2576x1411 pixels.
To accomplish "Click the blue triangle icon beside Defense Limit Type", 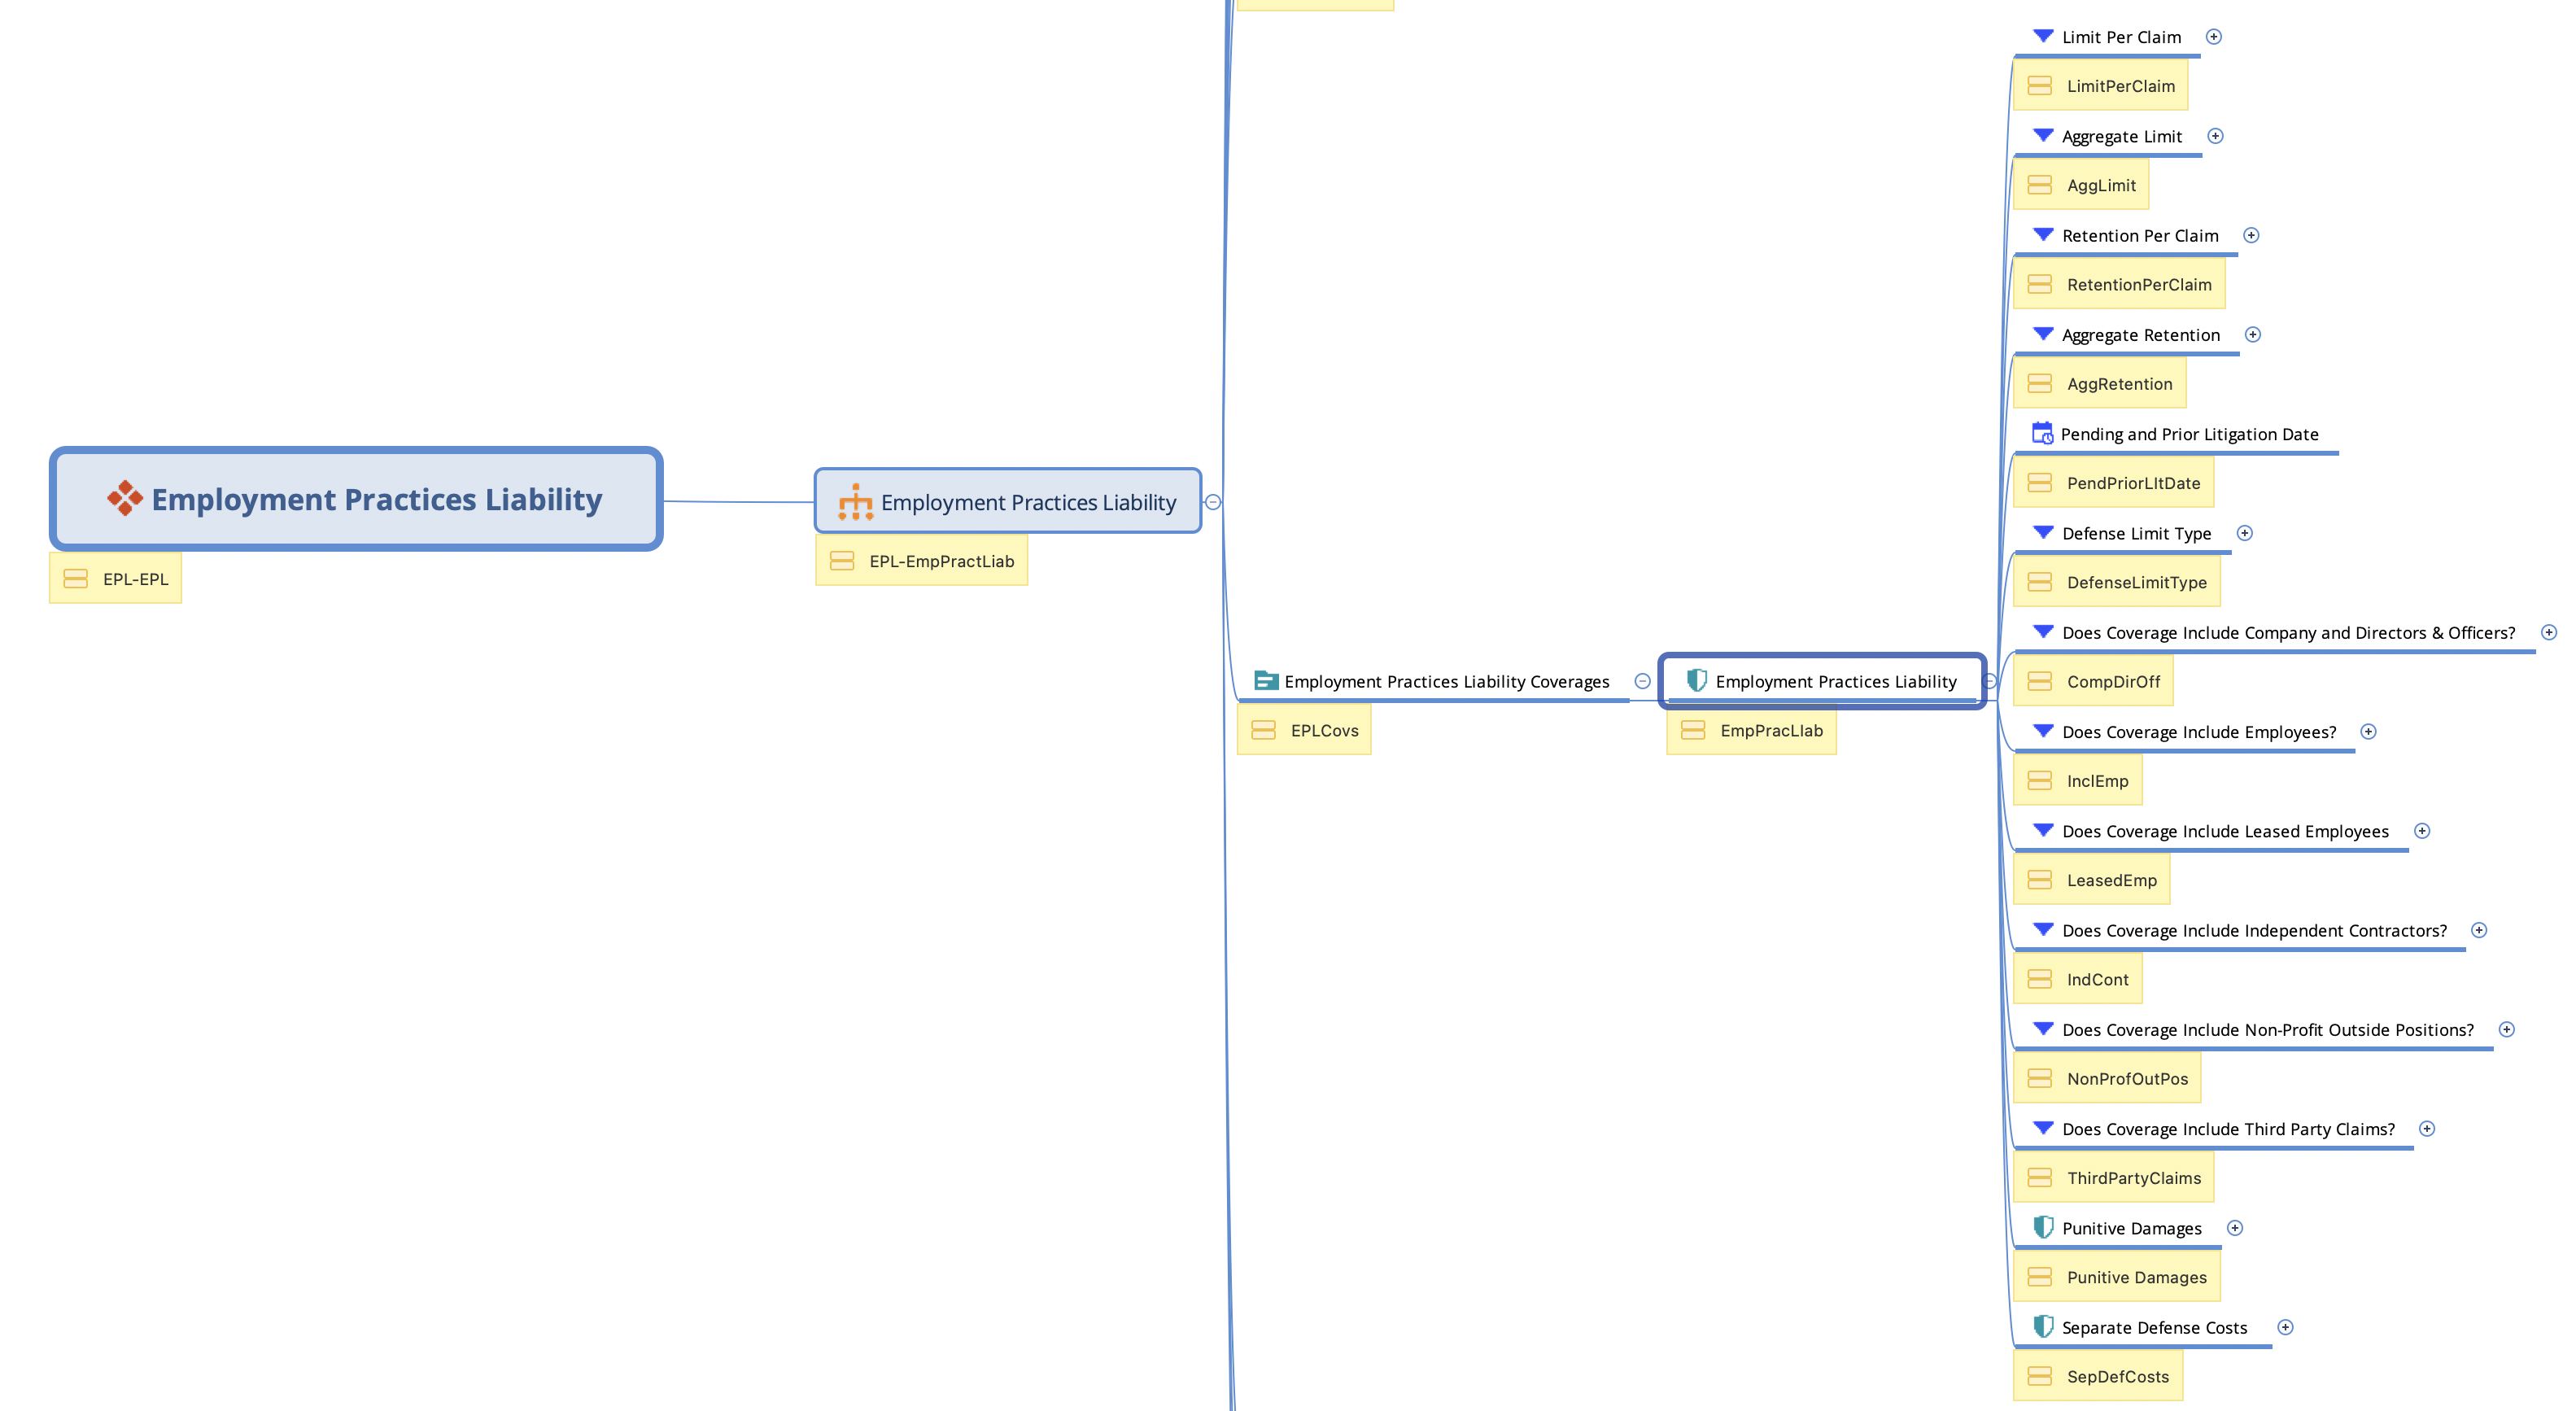I will [x=2043, y=532].
